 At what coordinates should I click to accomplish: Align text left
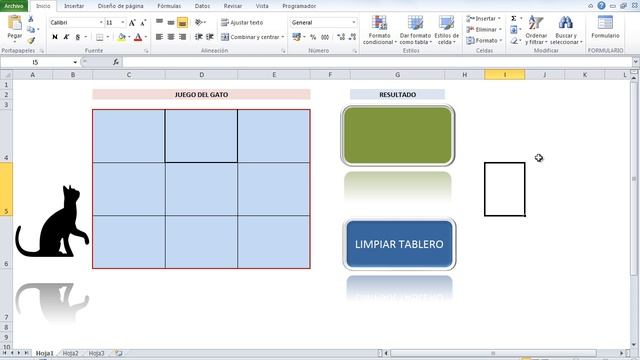pos(160,37)
